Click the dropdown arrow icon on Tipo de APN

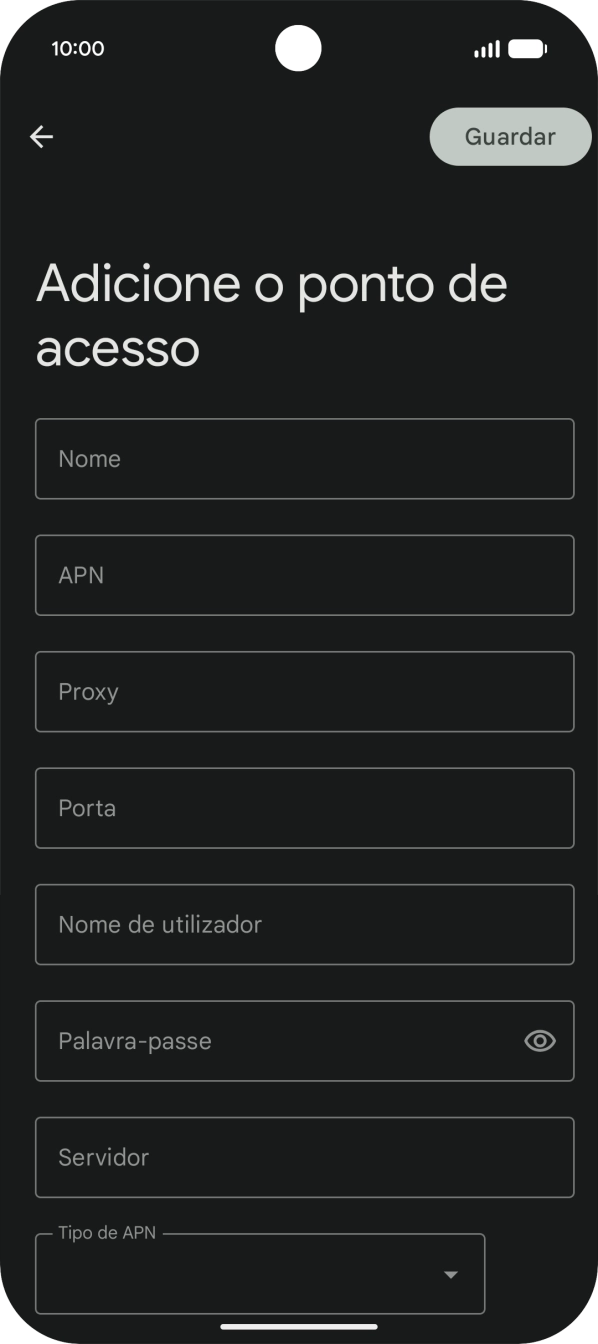(451, 1274)
